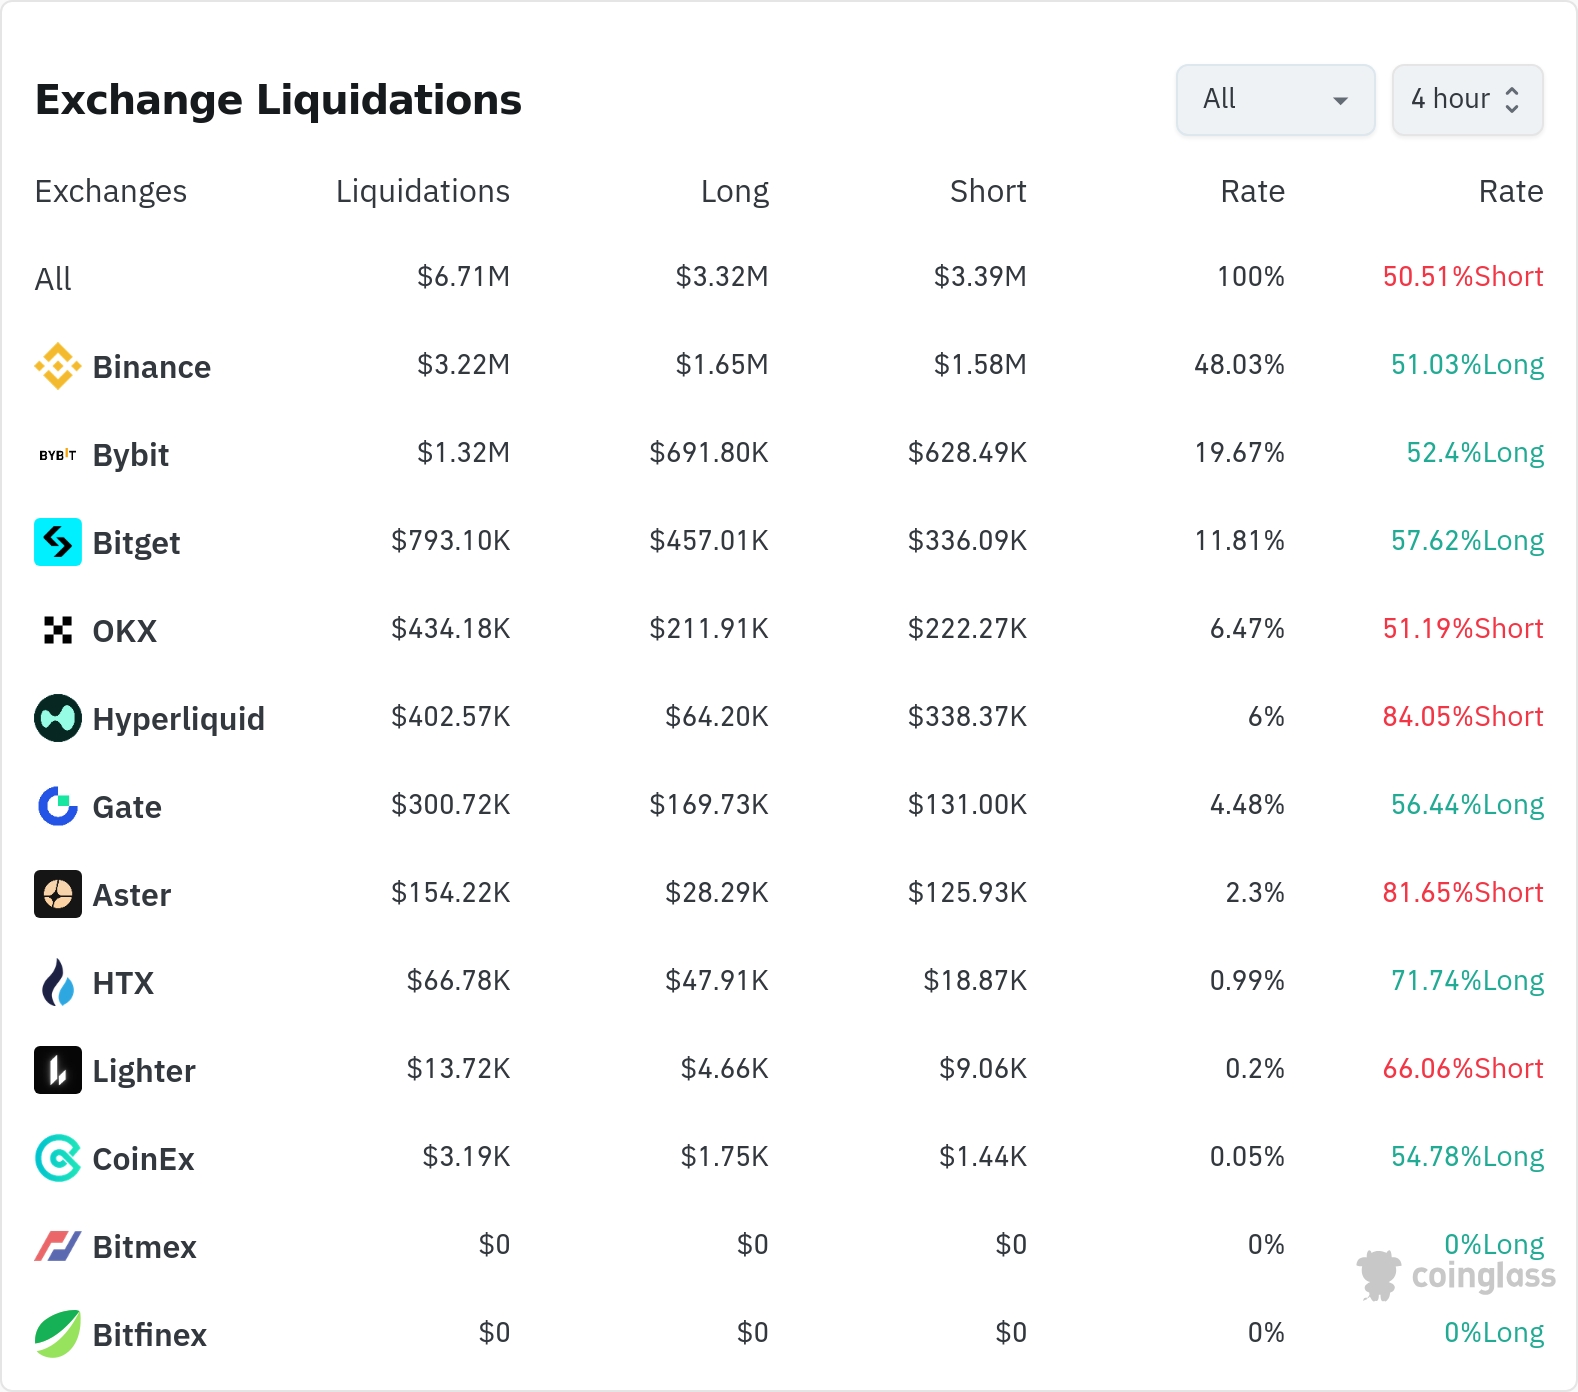
Task: Open the All coin filter dropdown
Action: [1275, 100]
